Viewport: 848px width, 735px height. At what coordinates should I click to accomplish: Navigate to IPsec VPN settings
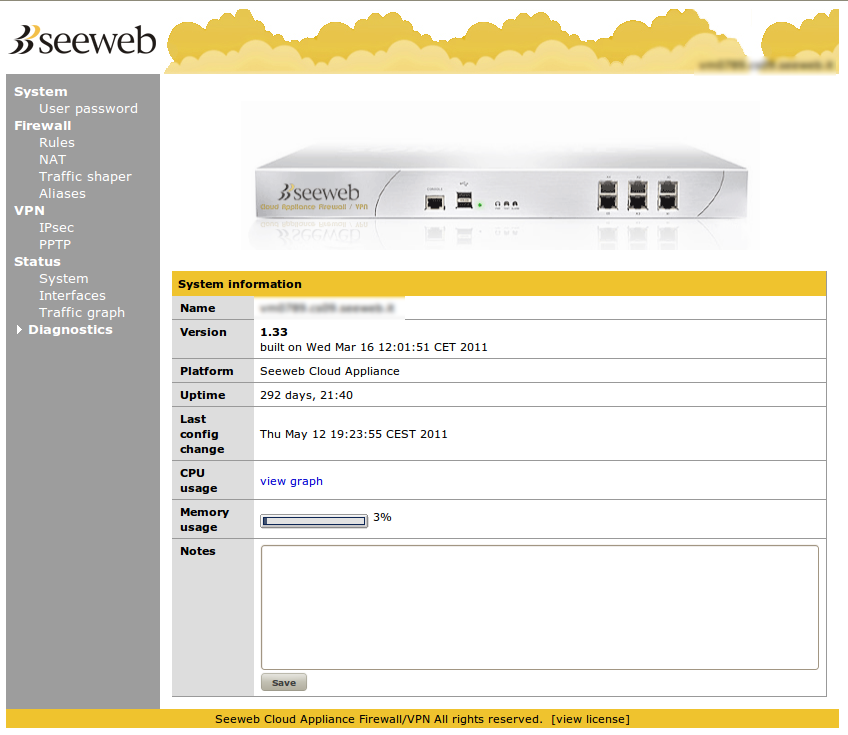click(56, 228)
